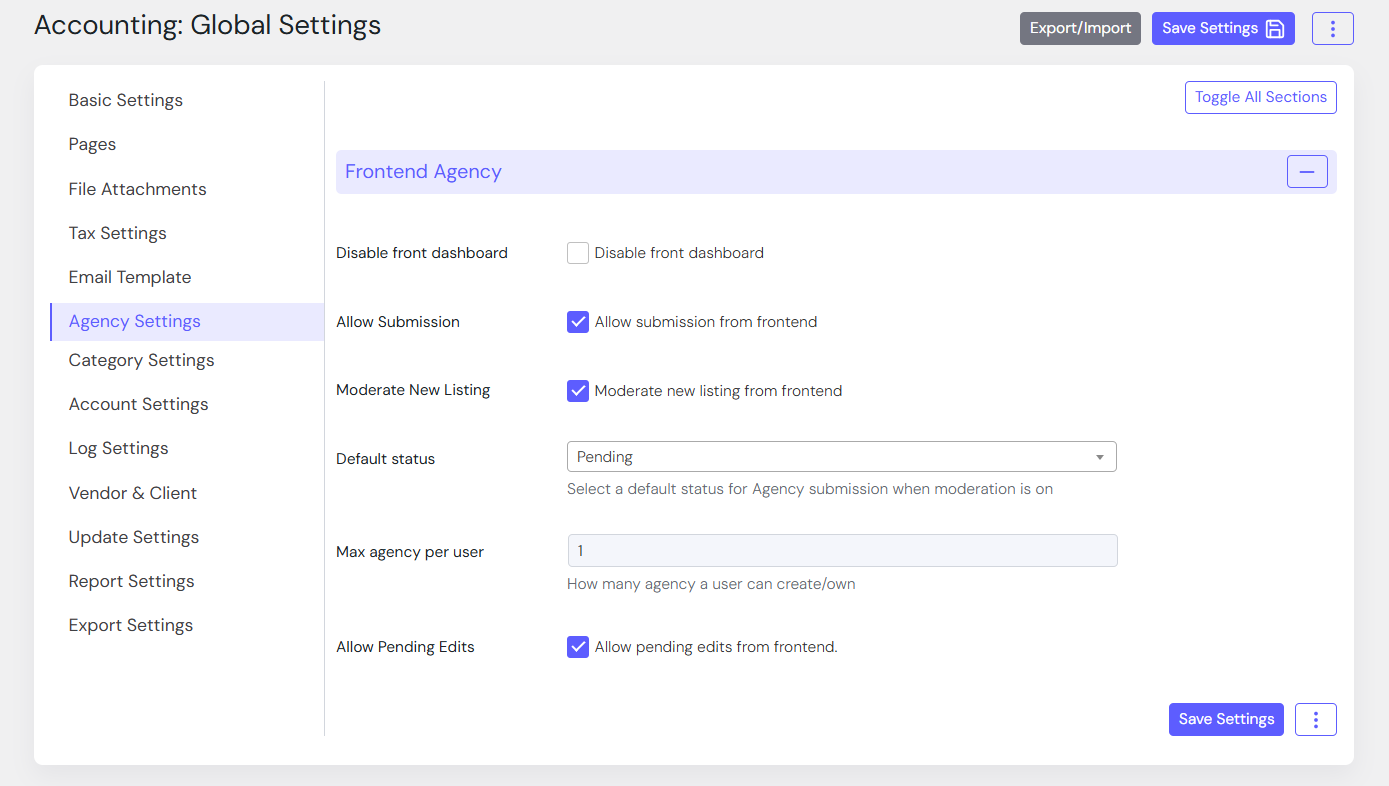Open Export Settings in sidebar

(131, 625)
